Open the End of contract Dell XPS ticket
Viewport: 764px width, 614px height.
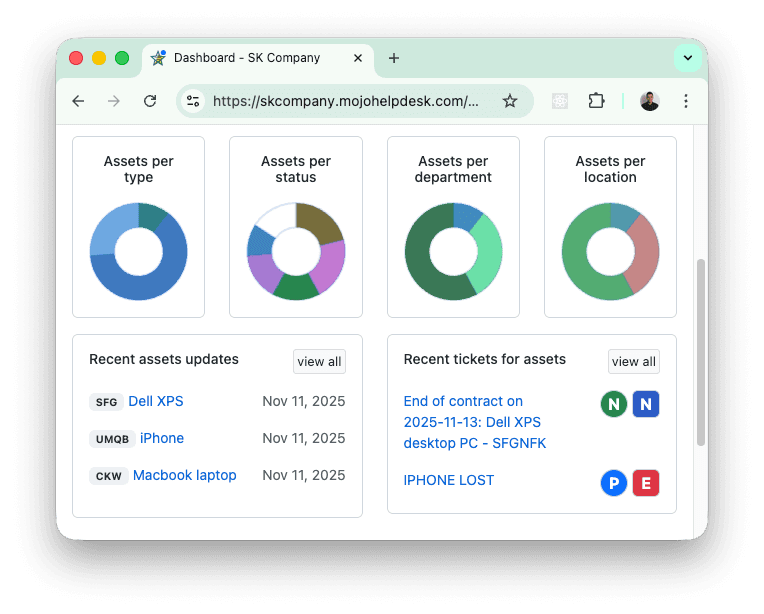point(475,422)
